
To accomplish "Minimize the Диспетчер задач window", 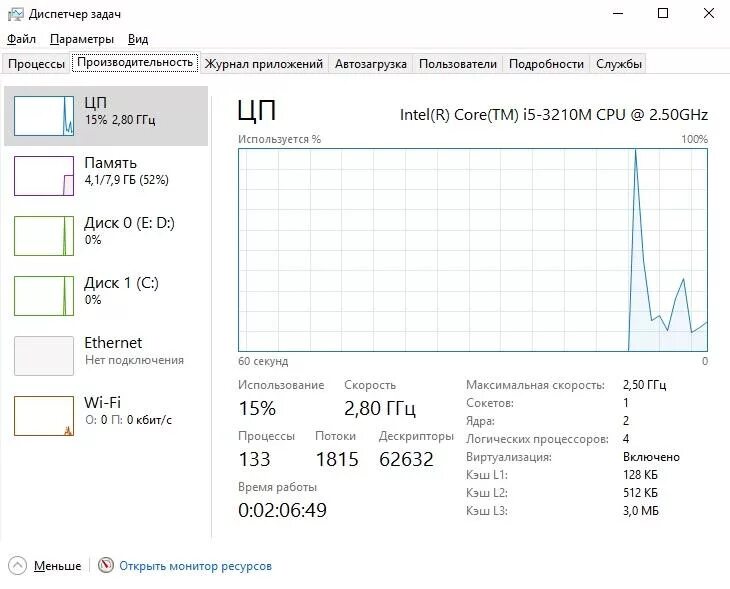I will click(x=618, y=14).
